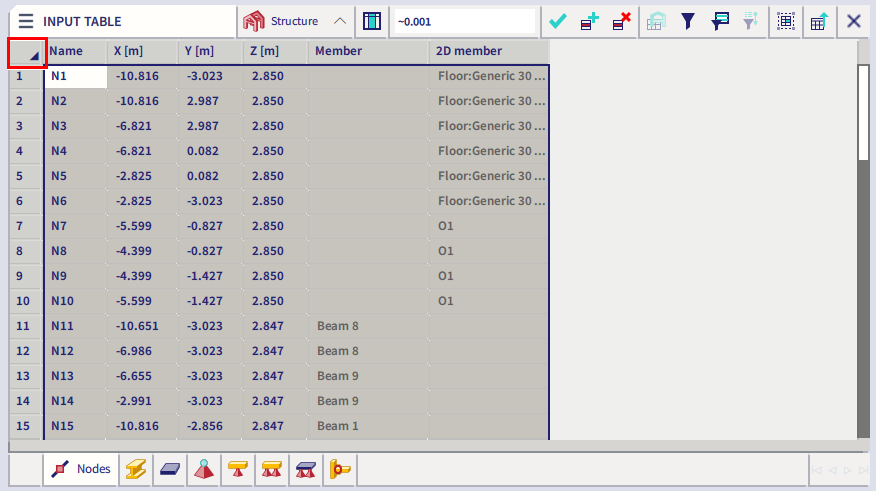The width and height of the screenshot is (876, 491).
Task: Click the column chooser icon
Action: click(x=372, y=21)
